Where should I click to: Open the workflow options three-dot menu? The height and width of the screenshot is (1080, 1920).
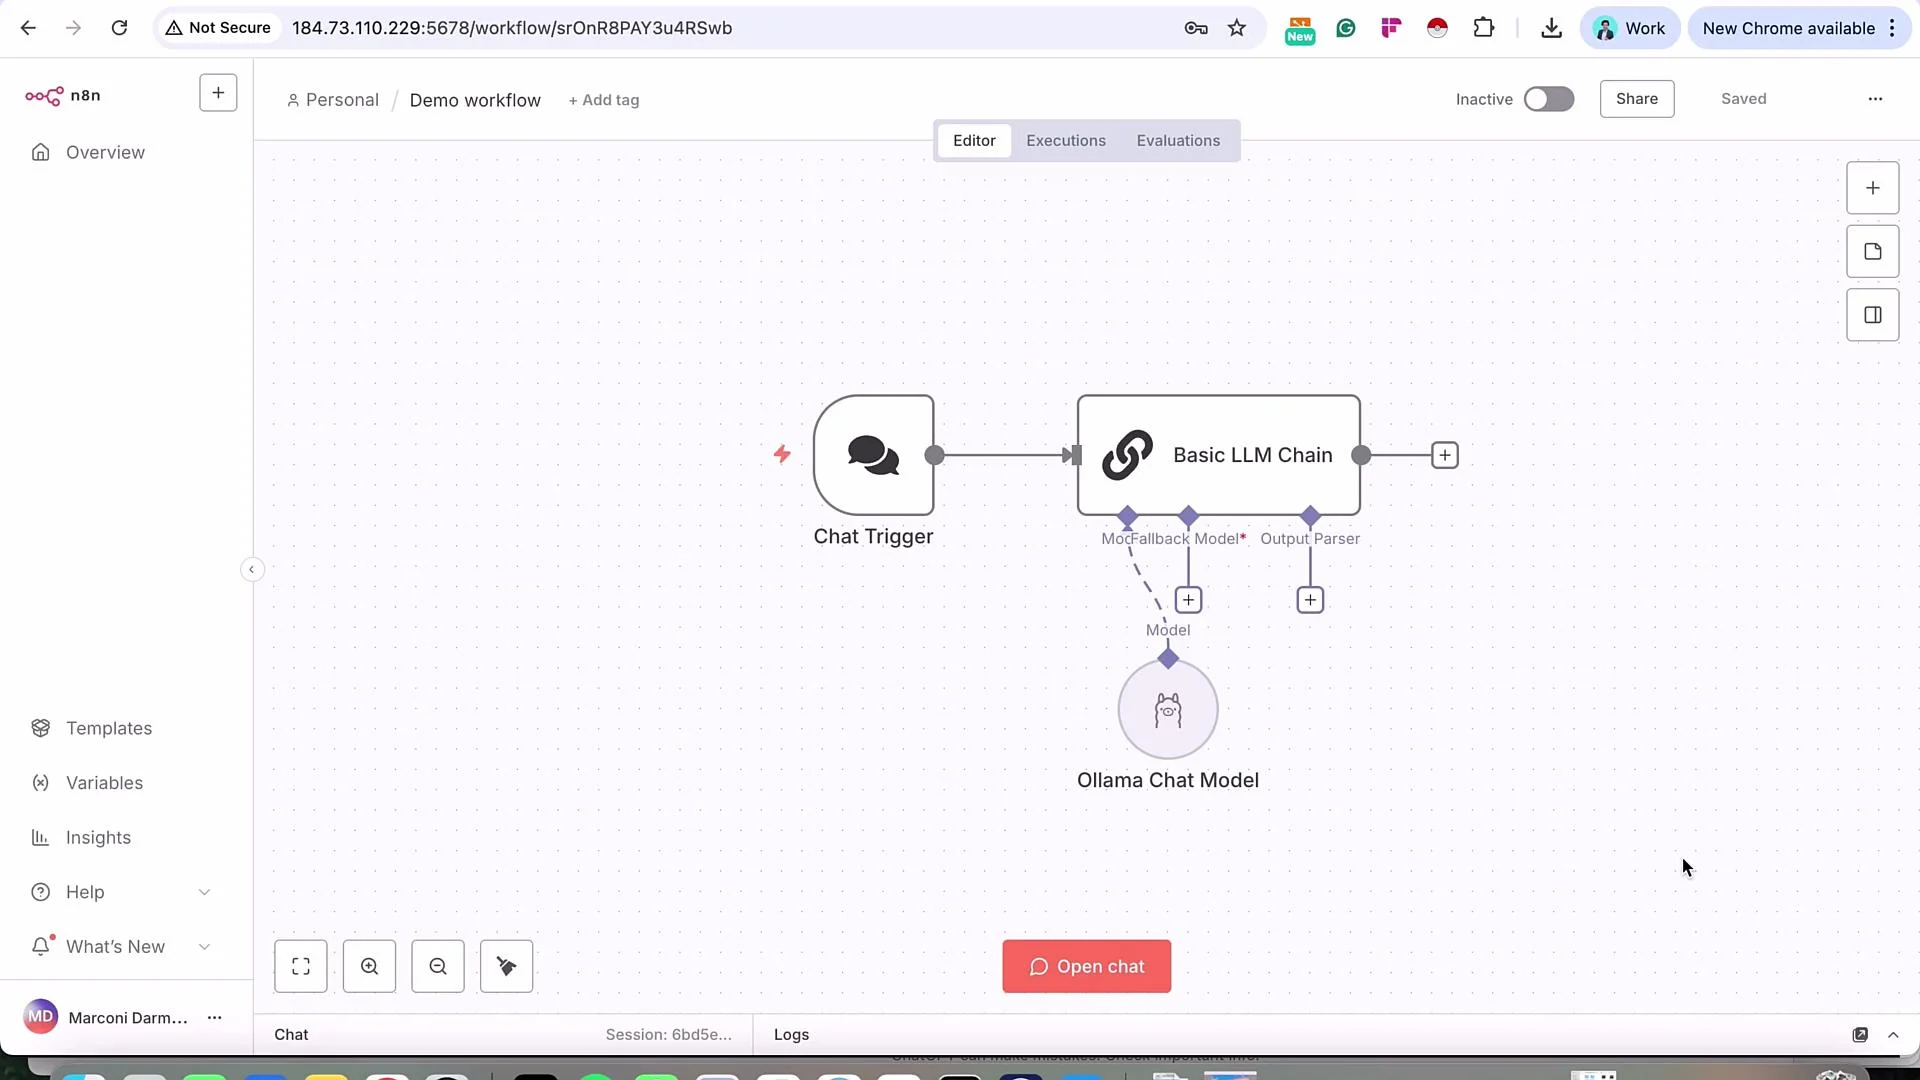point(1875,99)
